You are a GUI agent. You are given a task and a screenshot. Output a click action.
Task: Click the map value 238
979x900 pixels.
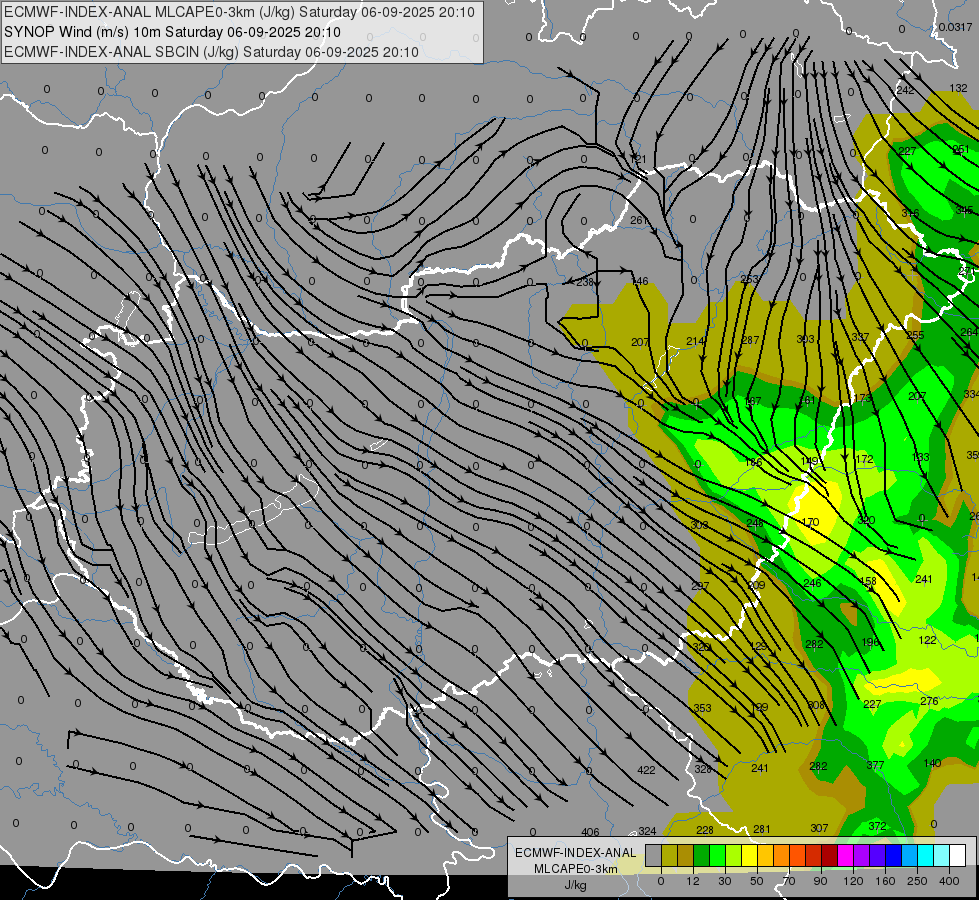(585, 282)
